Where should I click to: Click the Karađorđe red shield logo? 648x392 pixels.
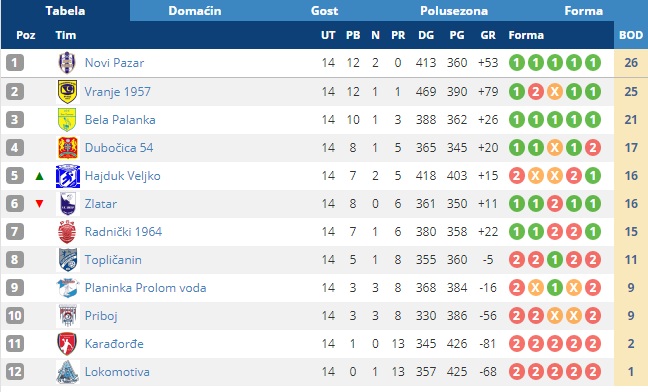coord(67,344)
